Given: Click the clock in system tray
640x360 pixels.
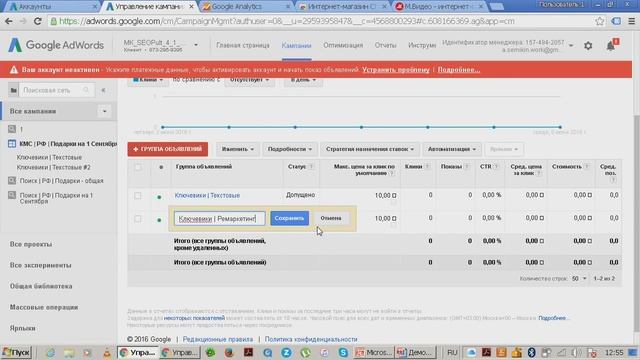Looking at the screenshot, I should pyautogui.click(x=614, y=352).
